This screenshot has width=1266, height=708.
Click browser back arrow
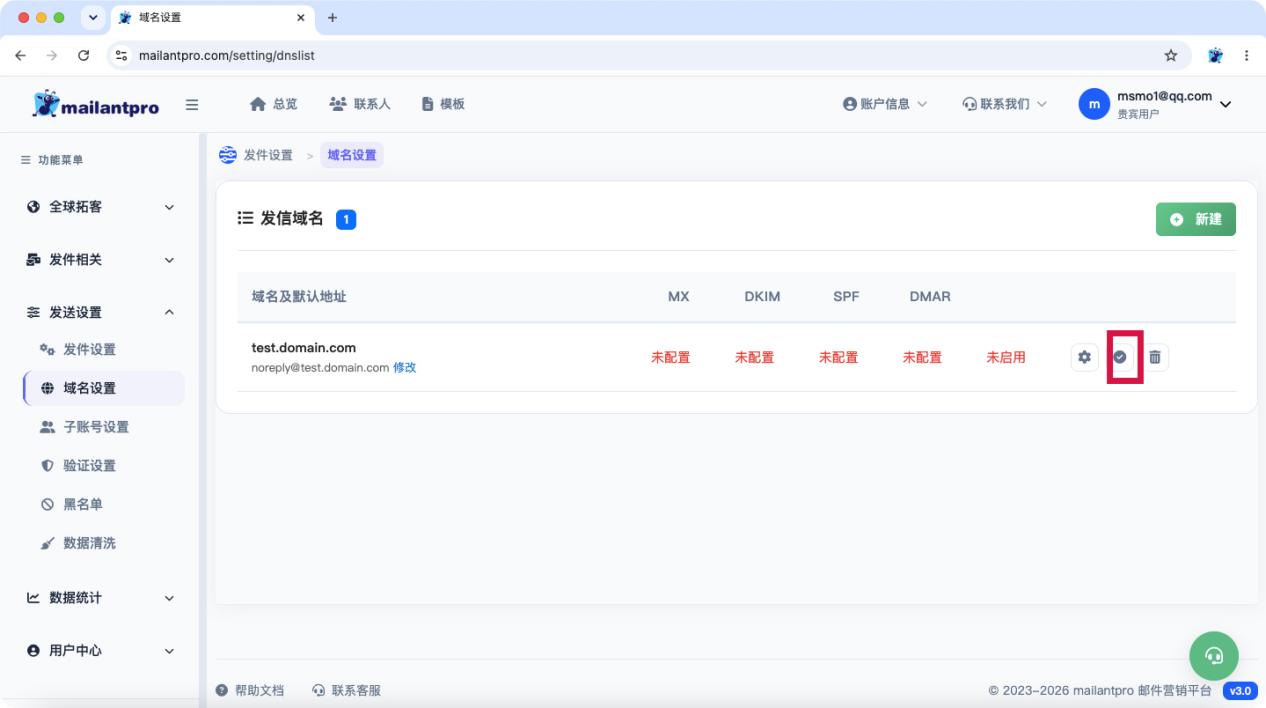click(21, 55)
